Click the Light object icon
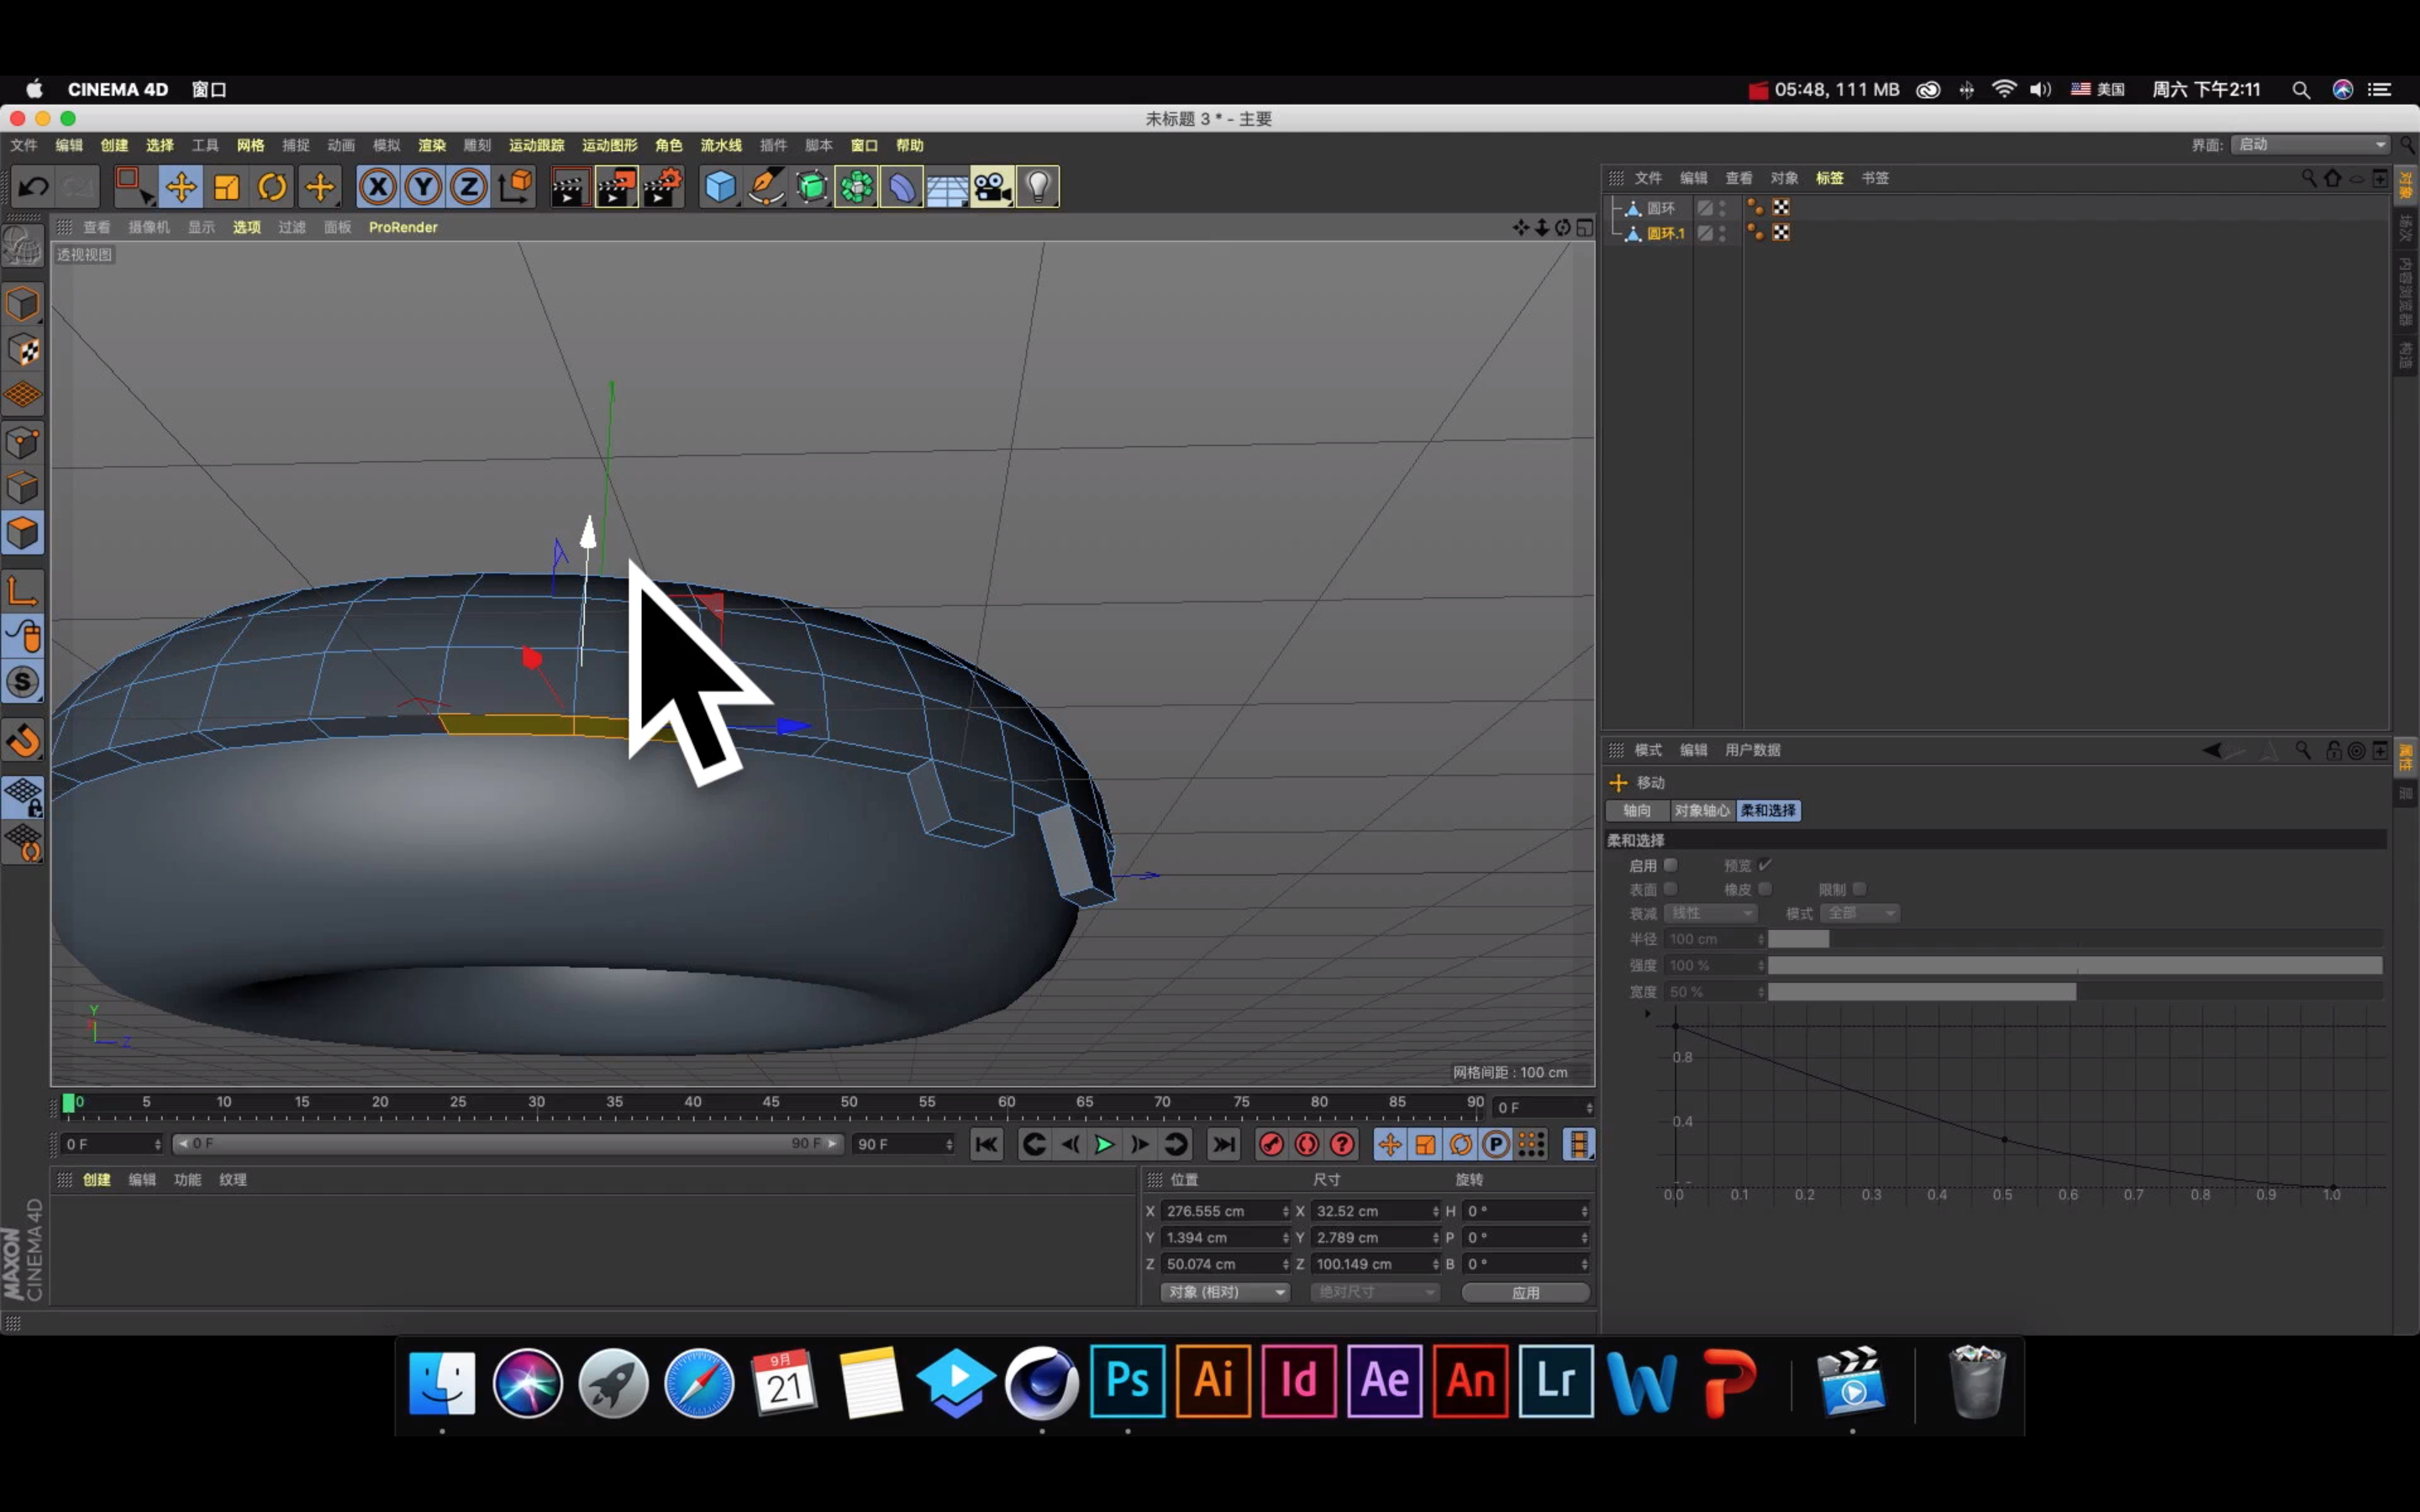This screenshot has width=2420, height=1512. (x=1037, y=187)
